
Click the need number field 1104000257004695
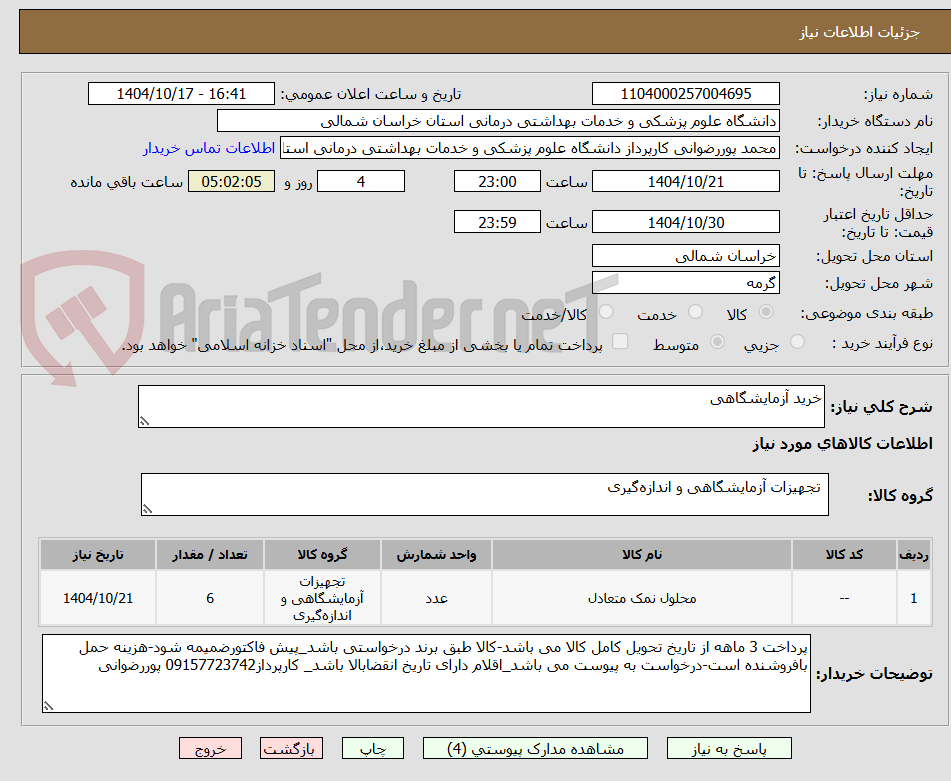click(686, 94)
